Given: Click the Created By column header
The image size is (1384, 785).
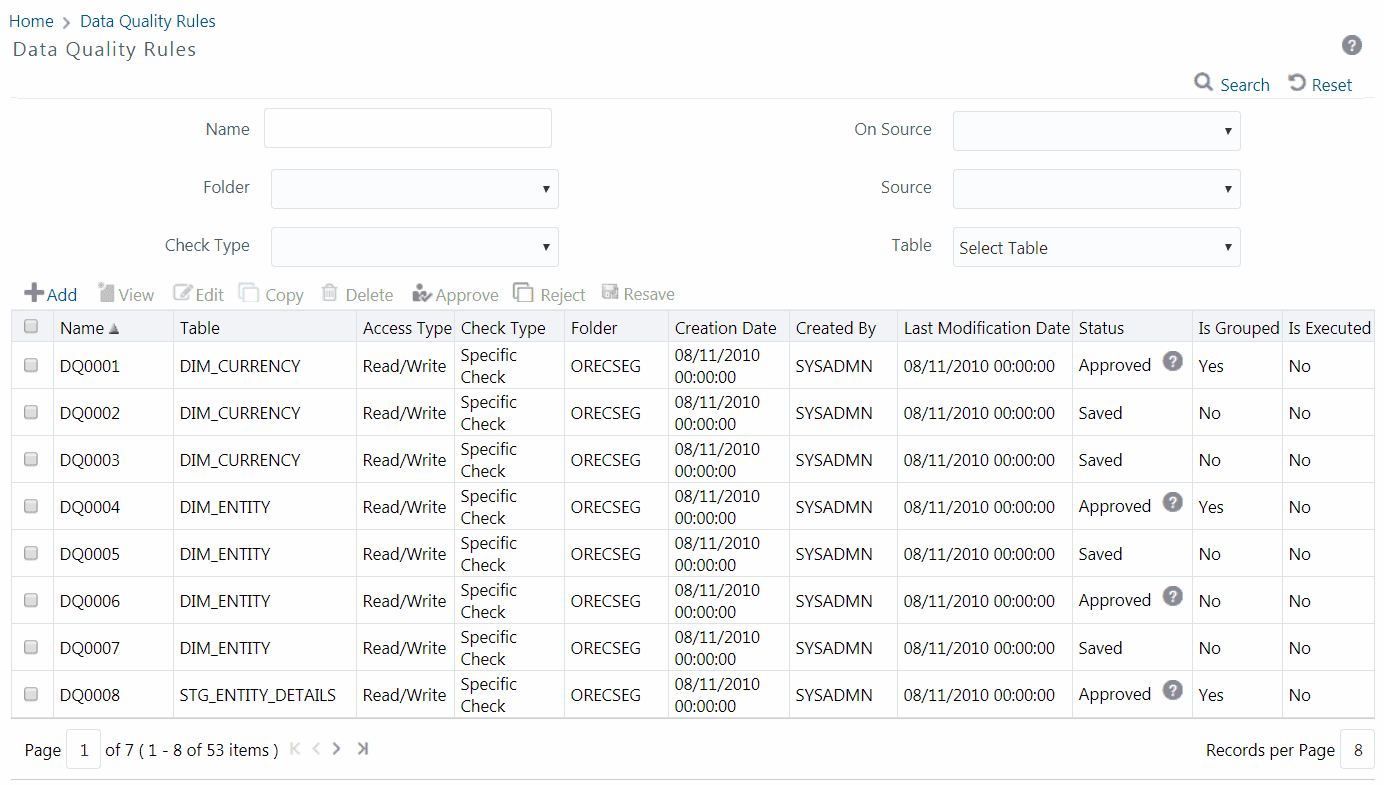Looking at the screenshot, I should (836, 328).
